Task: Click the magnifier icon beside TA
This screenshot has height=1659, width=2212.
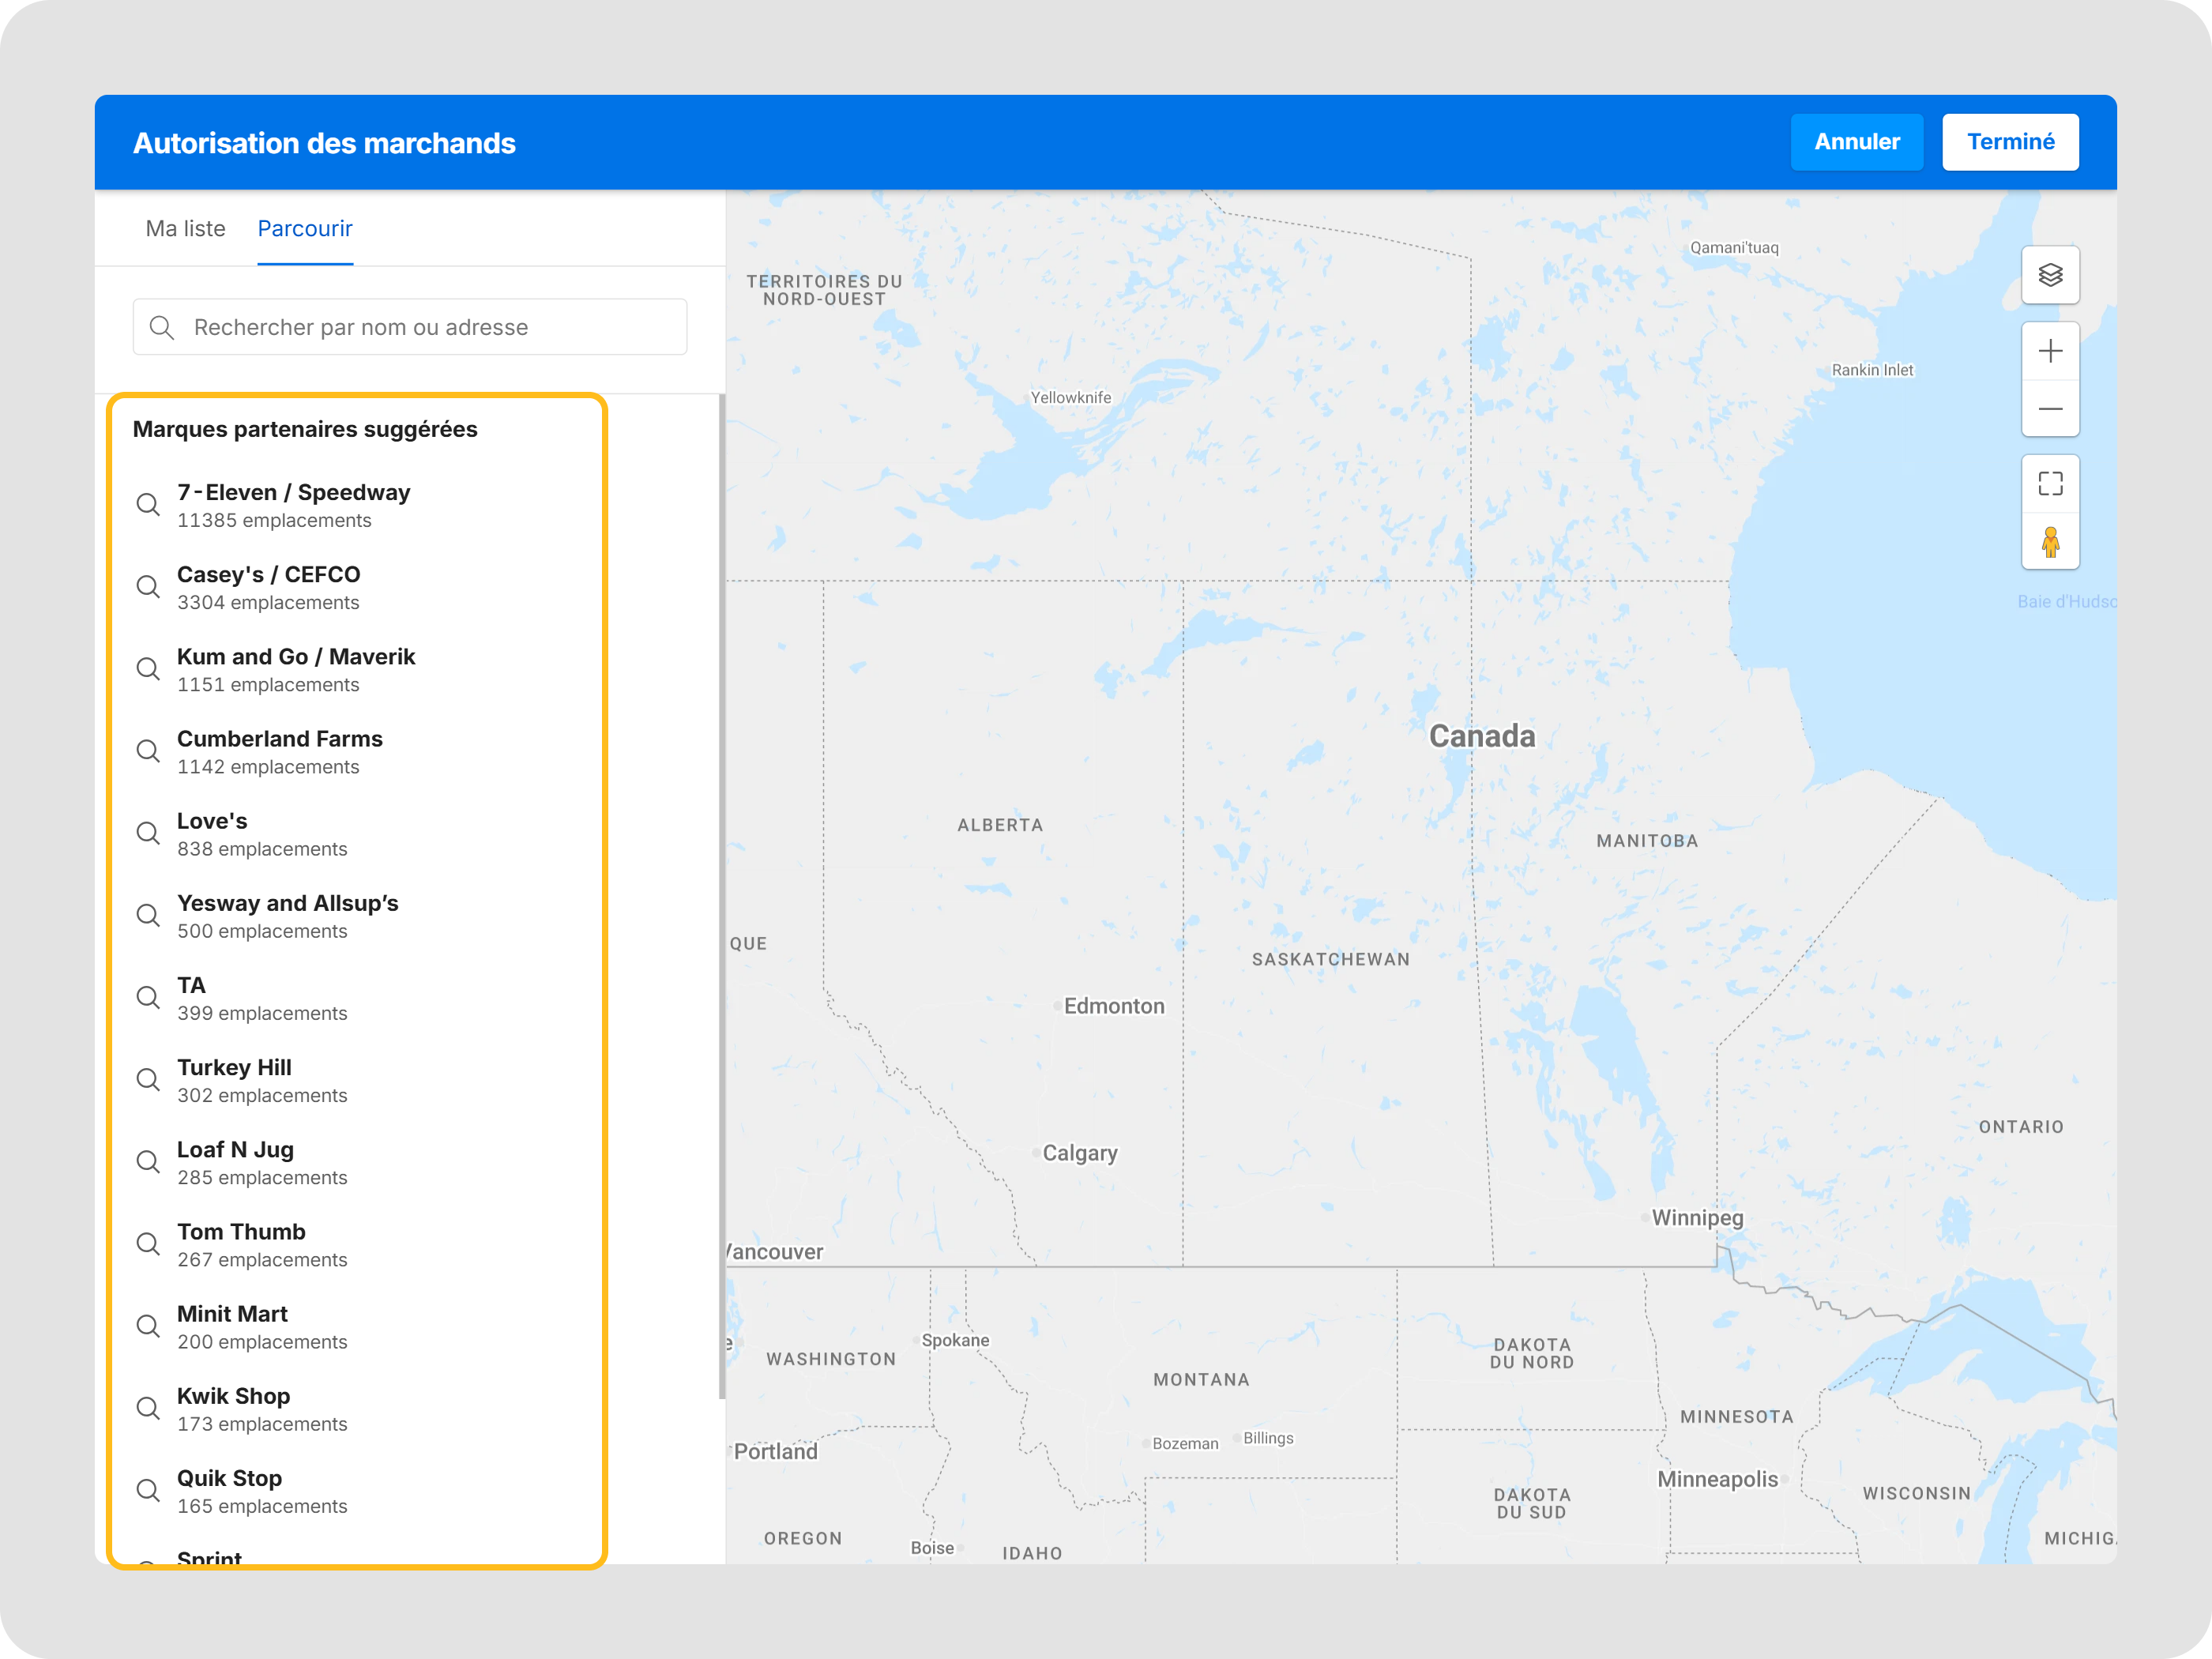Action: tap(148, 997)
